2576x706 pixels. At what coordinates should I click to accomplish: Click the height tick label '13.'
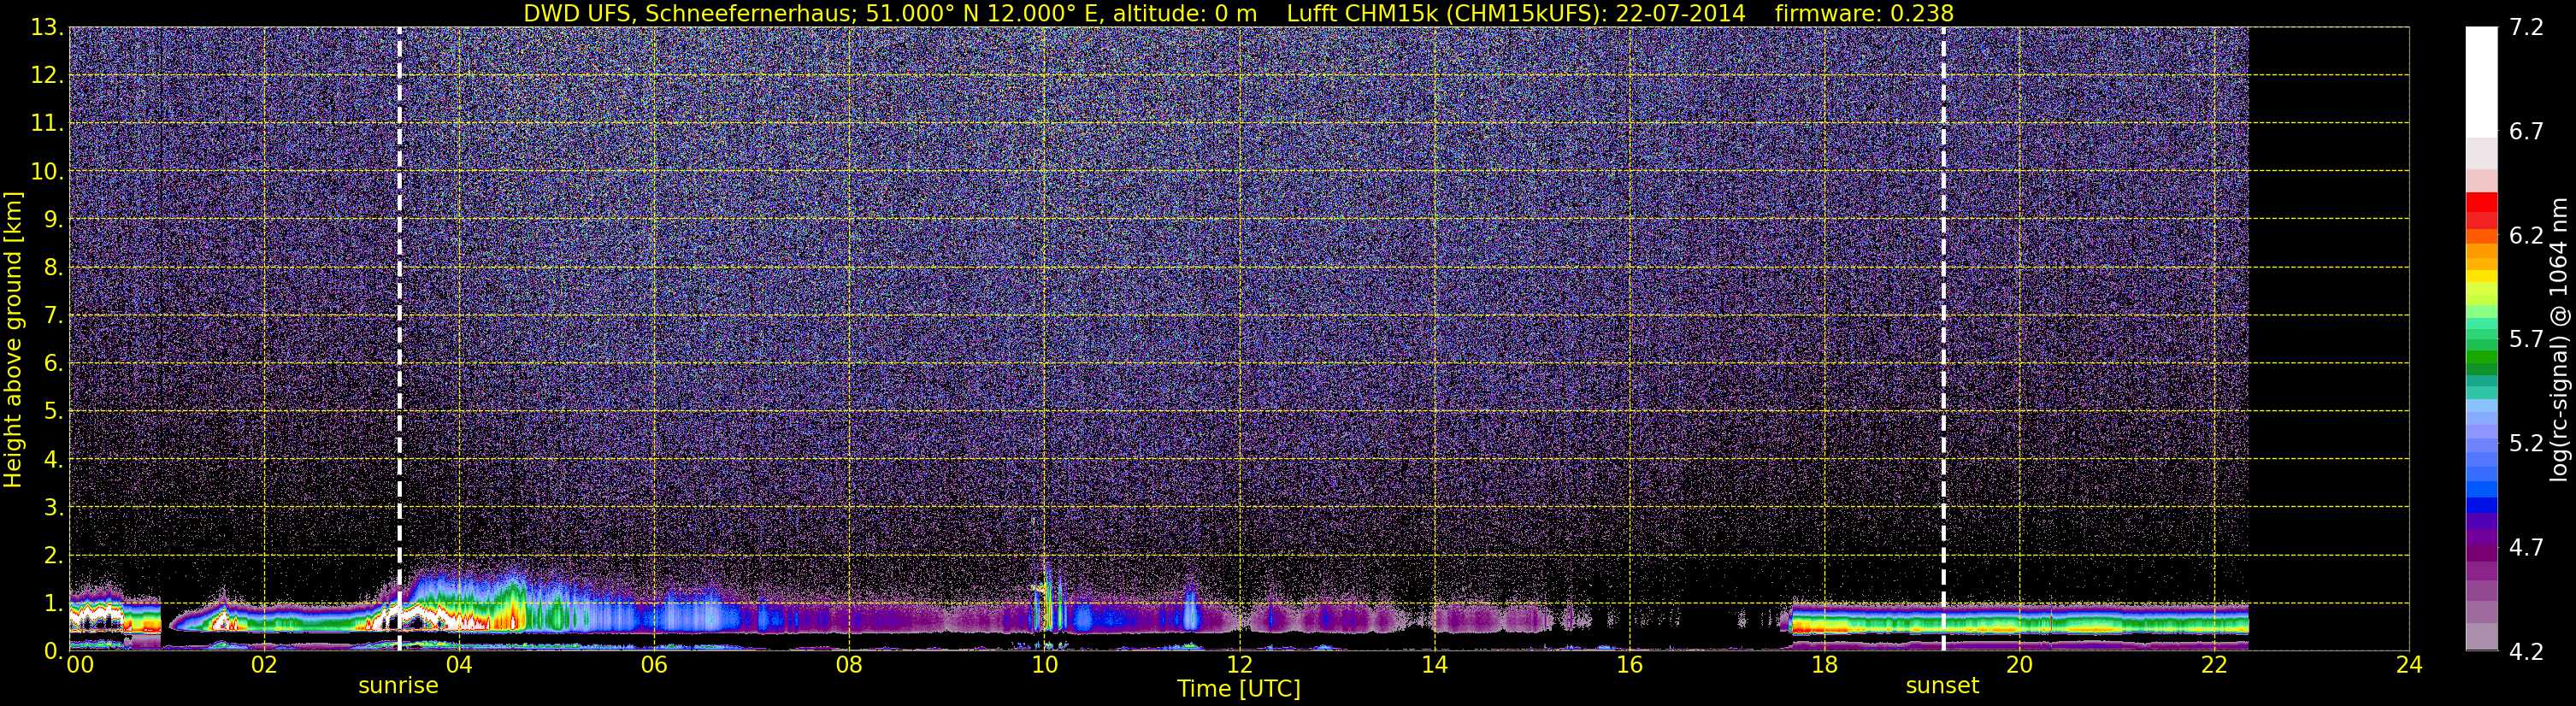pos(47,28)
